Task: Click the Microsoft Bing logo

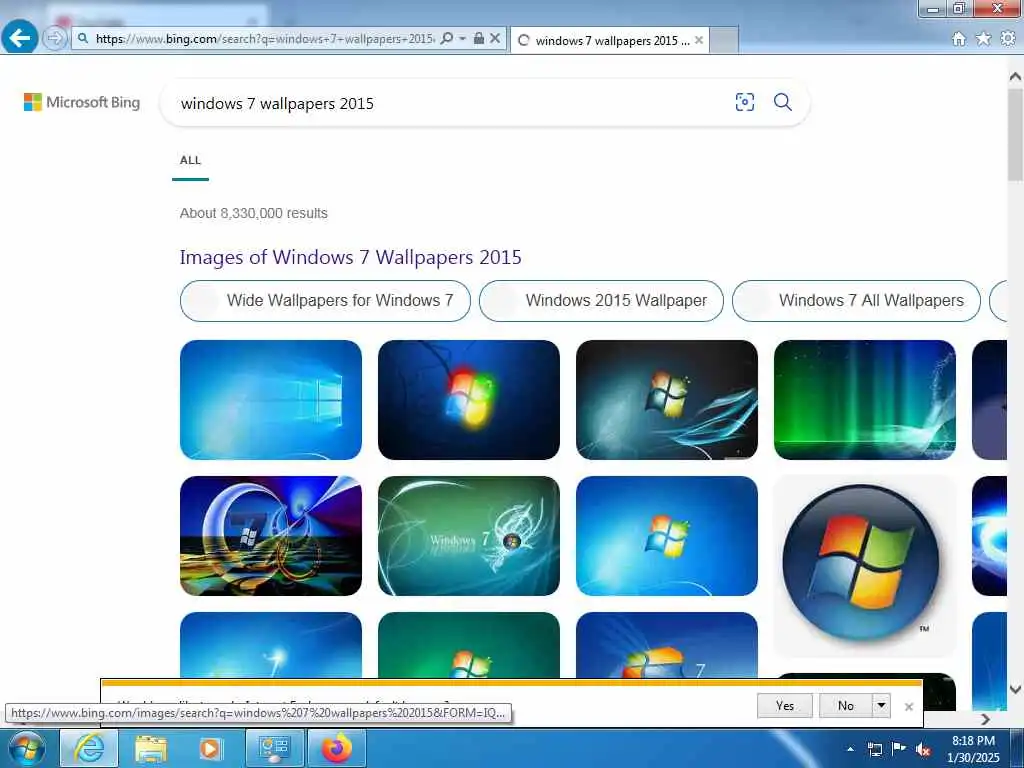Action: [82, 103]
